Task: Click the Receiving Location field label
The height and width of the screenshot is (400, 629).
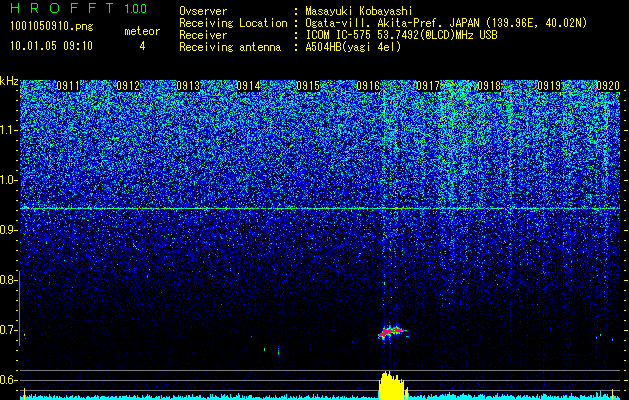Action: pos(233,24)
